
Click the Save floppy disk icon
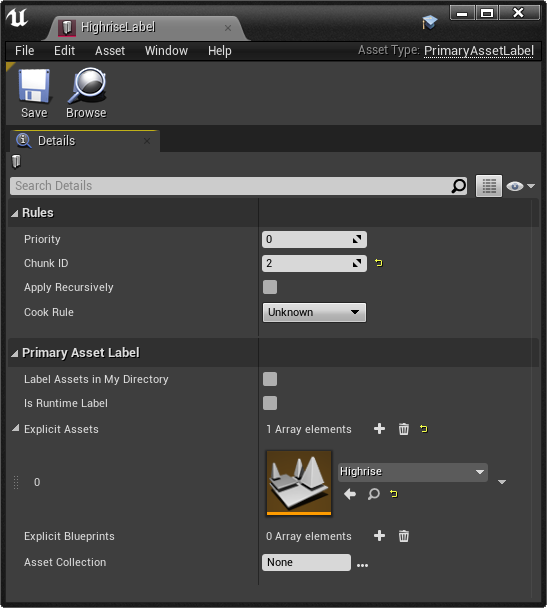[x=34, y=86]
